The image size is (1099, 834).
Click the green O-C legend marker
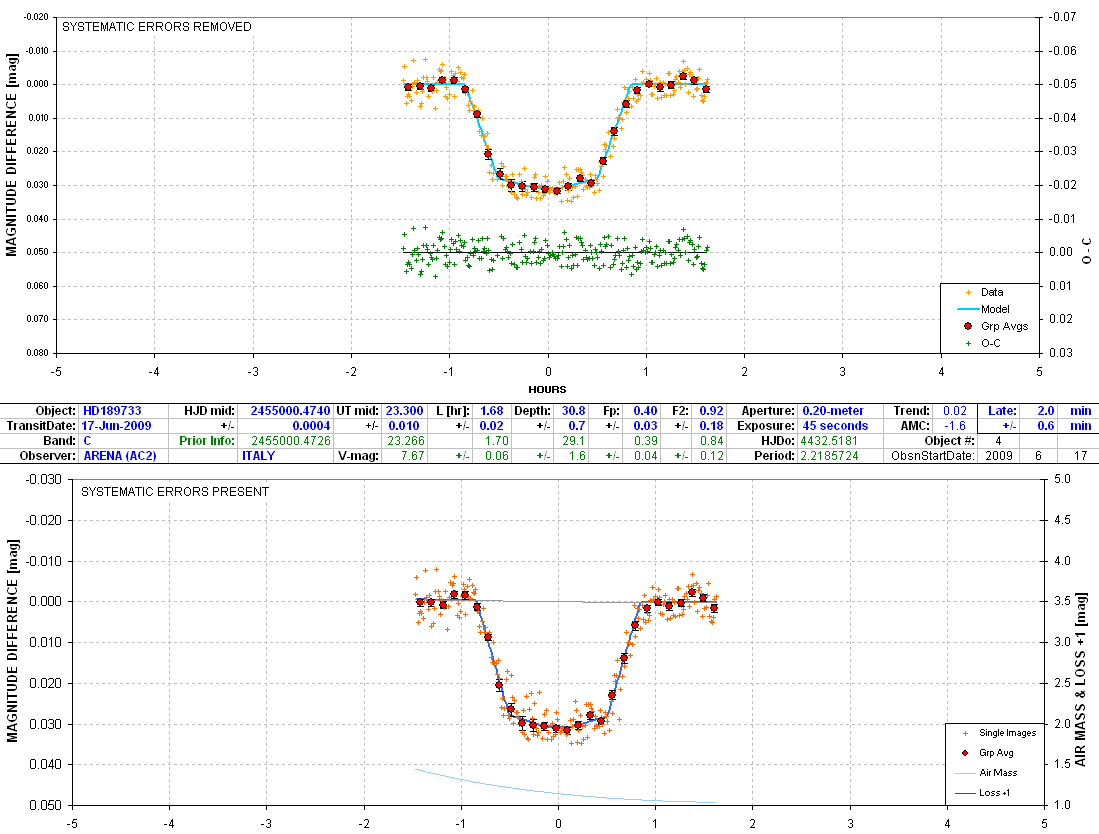[x=967, y=343]
